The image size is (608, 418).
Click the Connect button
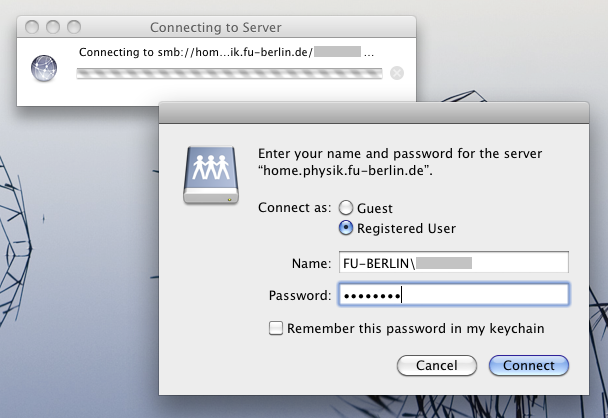click(529, 366)
